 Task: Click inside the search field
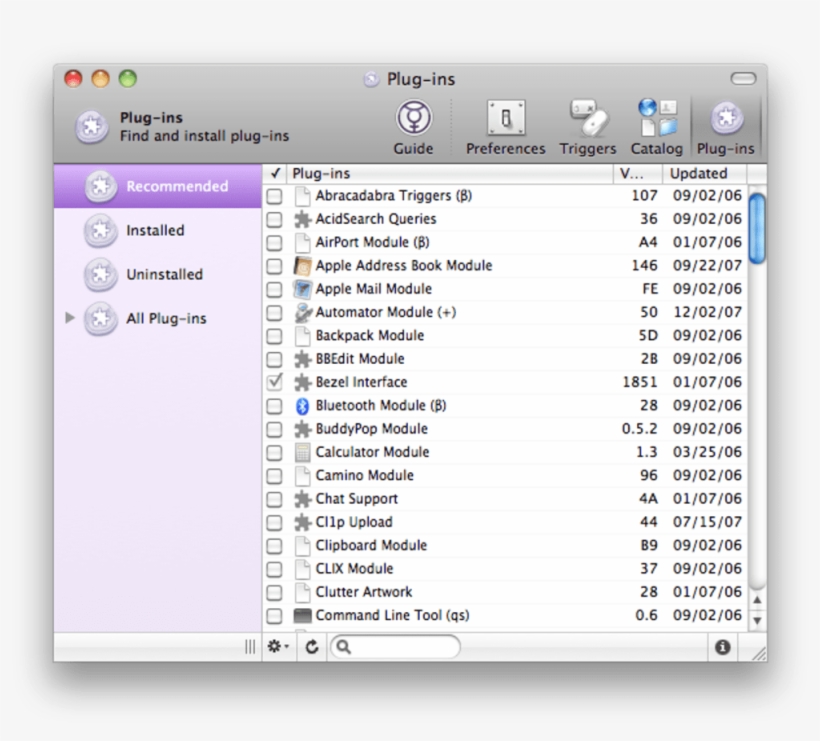pyautogui.click(x=400, y=647)
